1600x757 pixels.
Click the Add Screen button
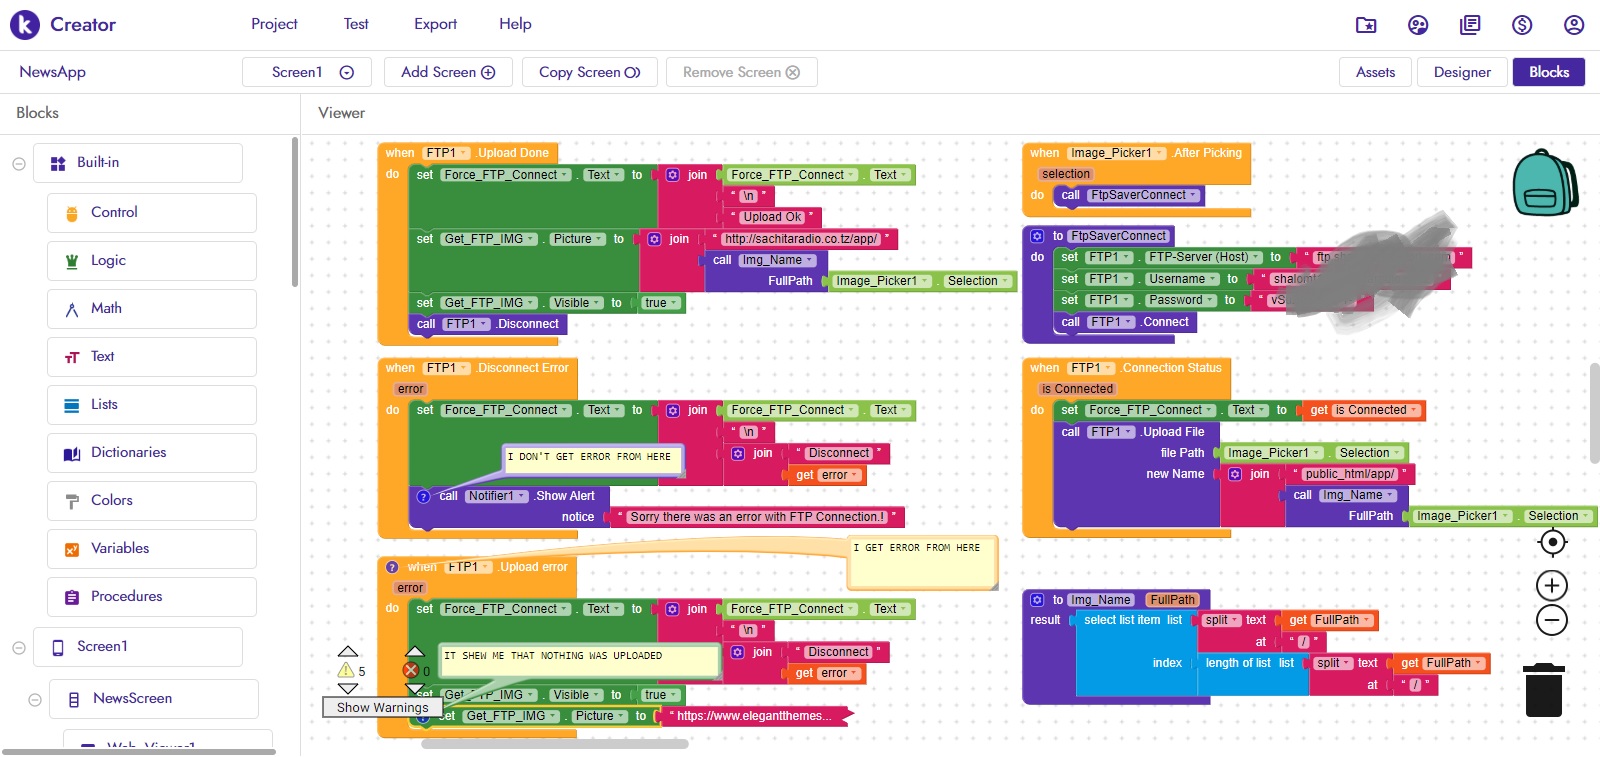tap(448, 72)
